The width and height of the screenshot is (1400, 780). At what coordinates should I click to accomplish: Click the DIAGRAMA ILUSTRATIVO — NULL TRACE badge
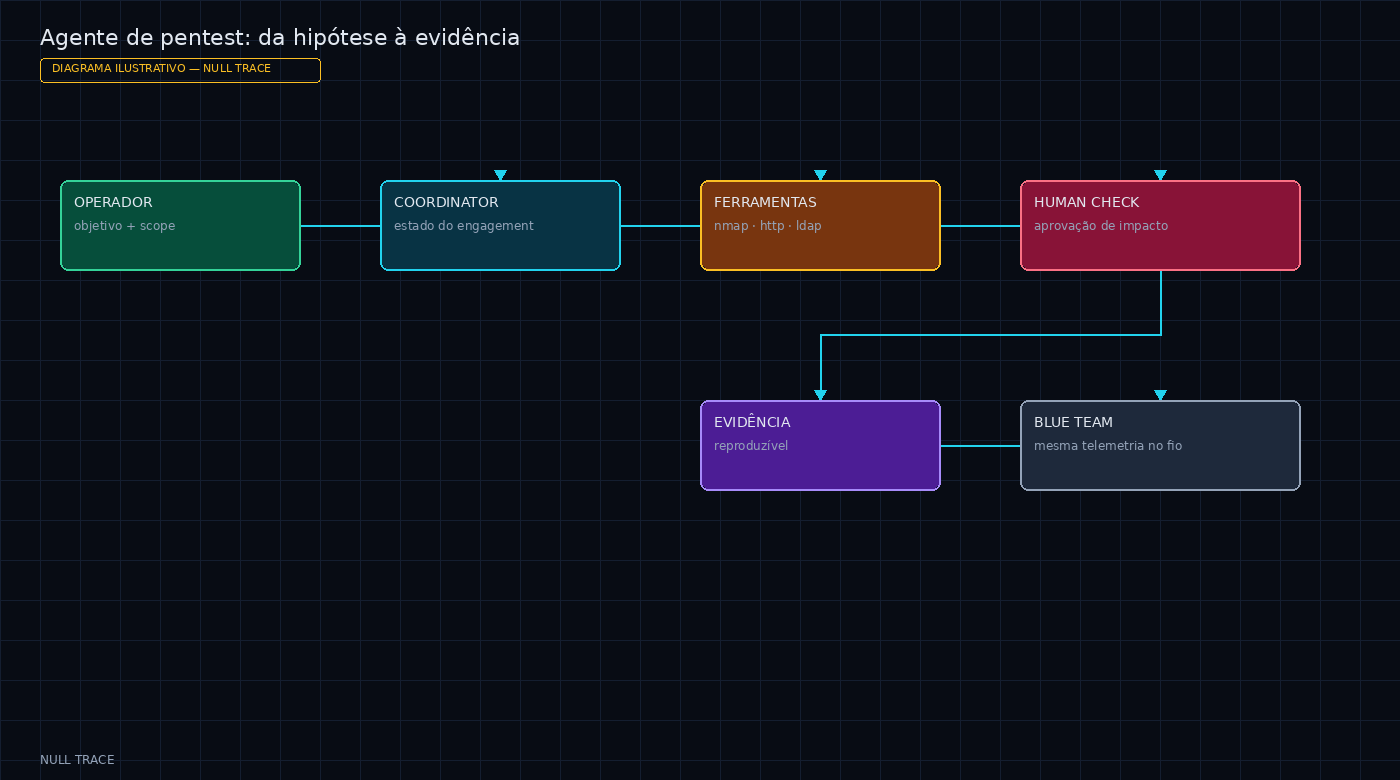[180, 70]
